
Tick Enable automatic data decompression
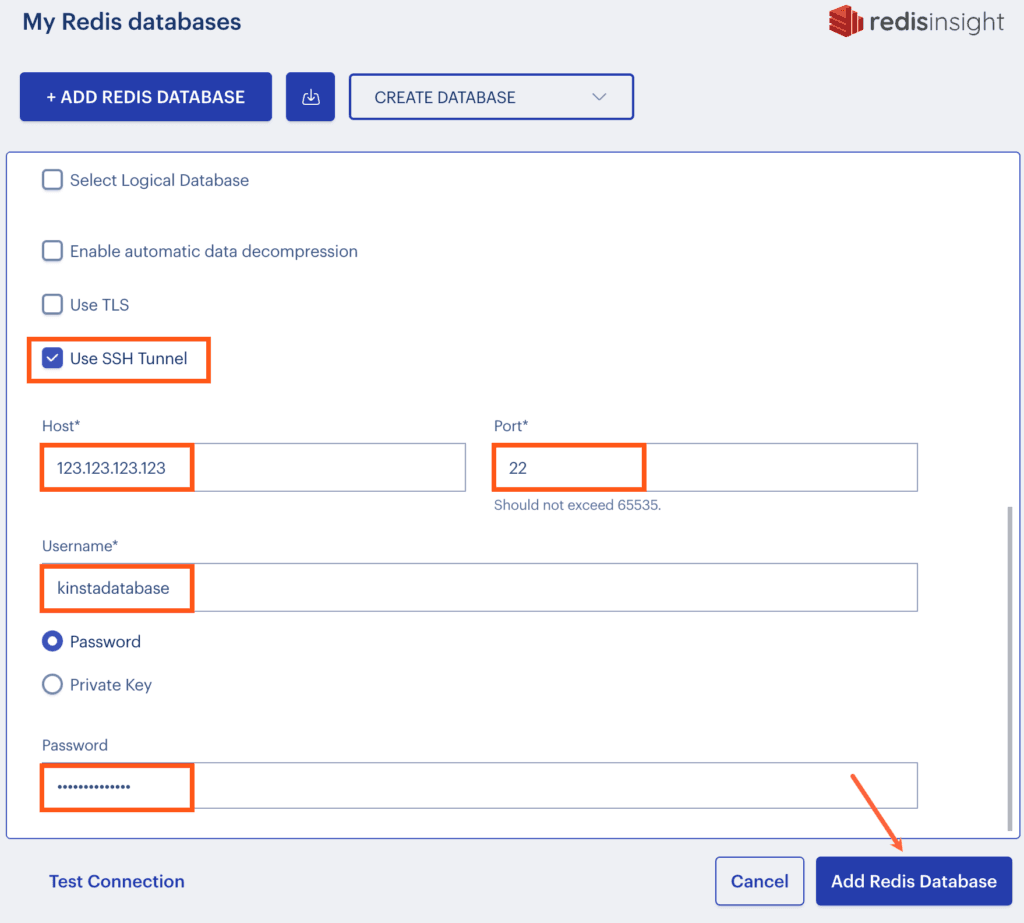pos(52,251)
